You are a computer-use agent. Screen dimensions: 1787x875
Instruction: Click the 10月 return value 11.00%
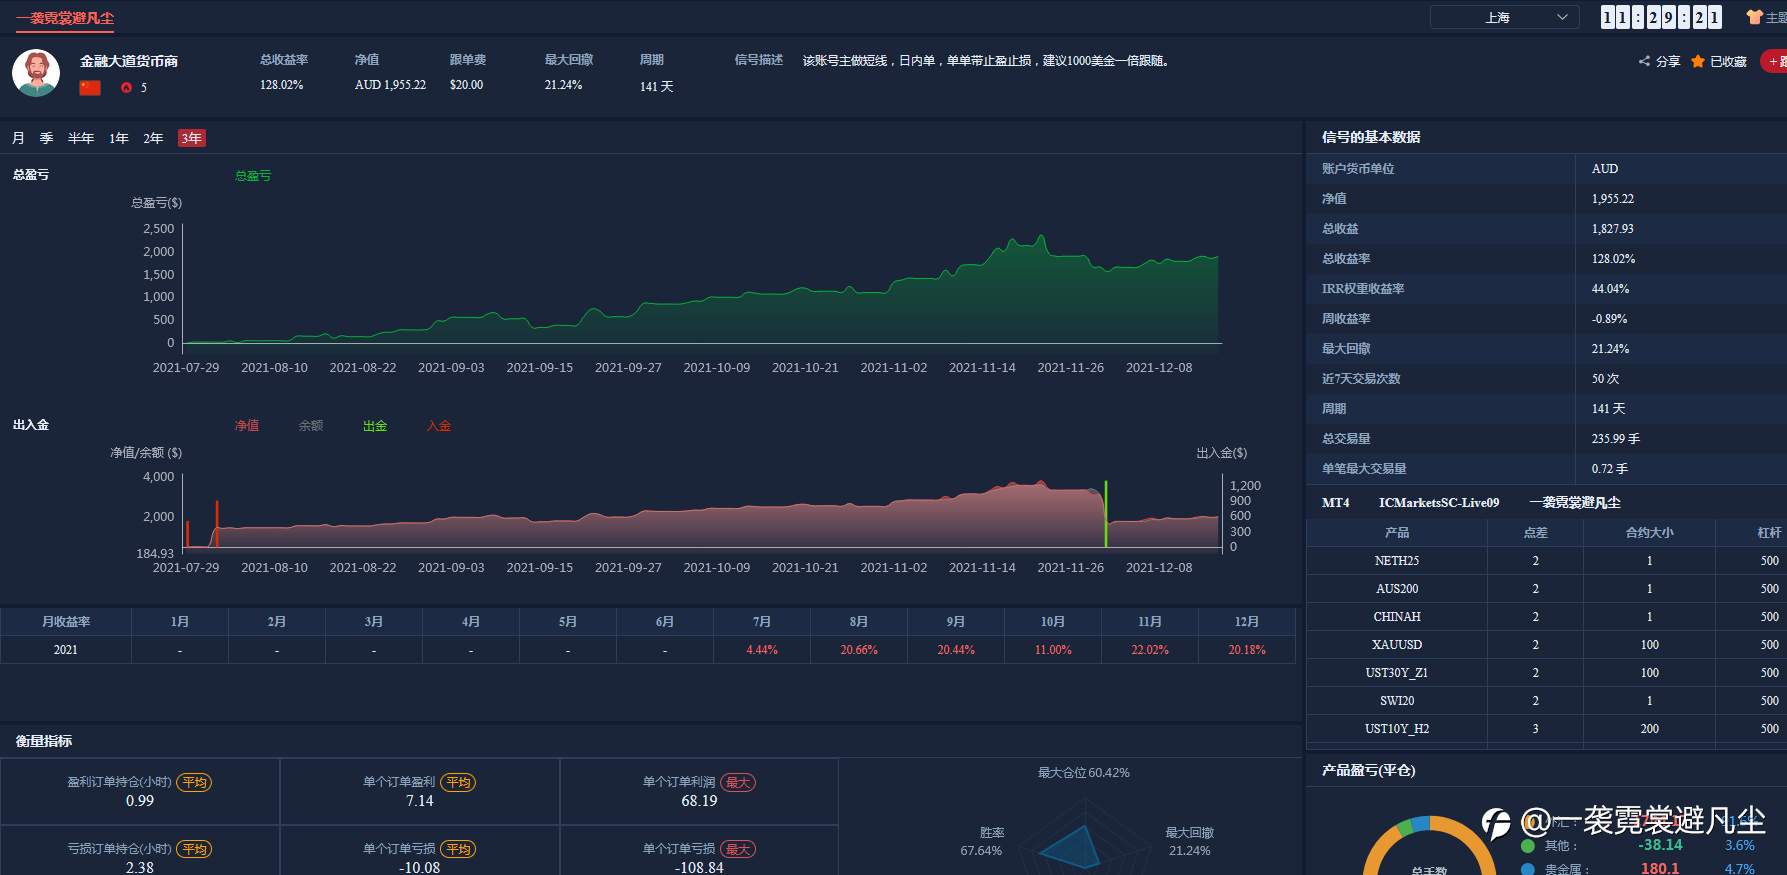coord(1053,650)
